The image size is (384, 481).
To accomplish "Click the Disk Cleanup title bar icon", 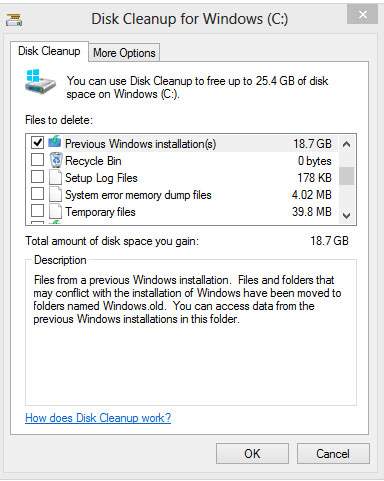I will tap(14, 19).
